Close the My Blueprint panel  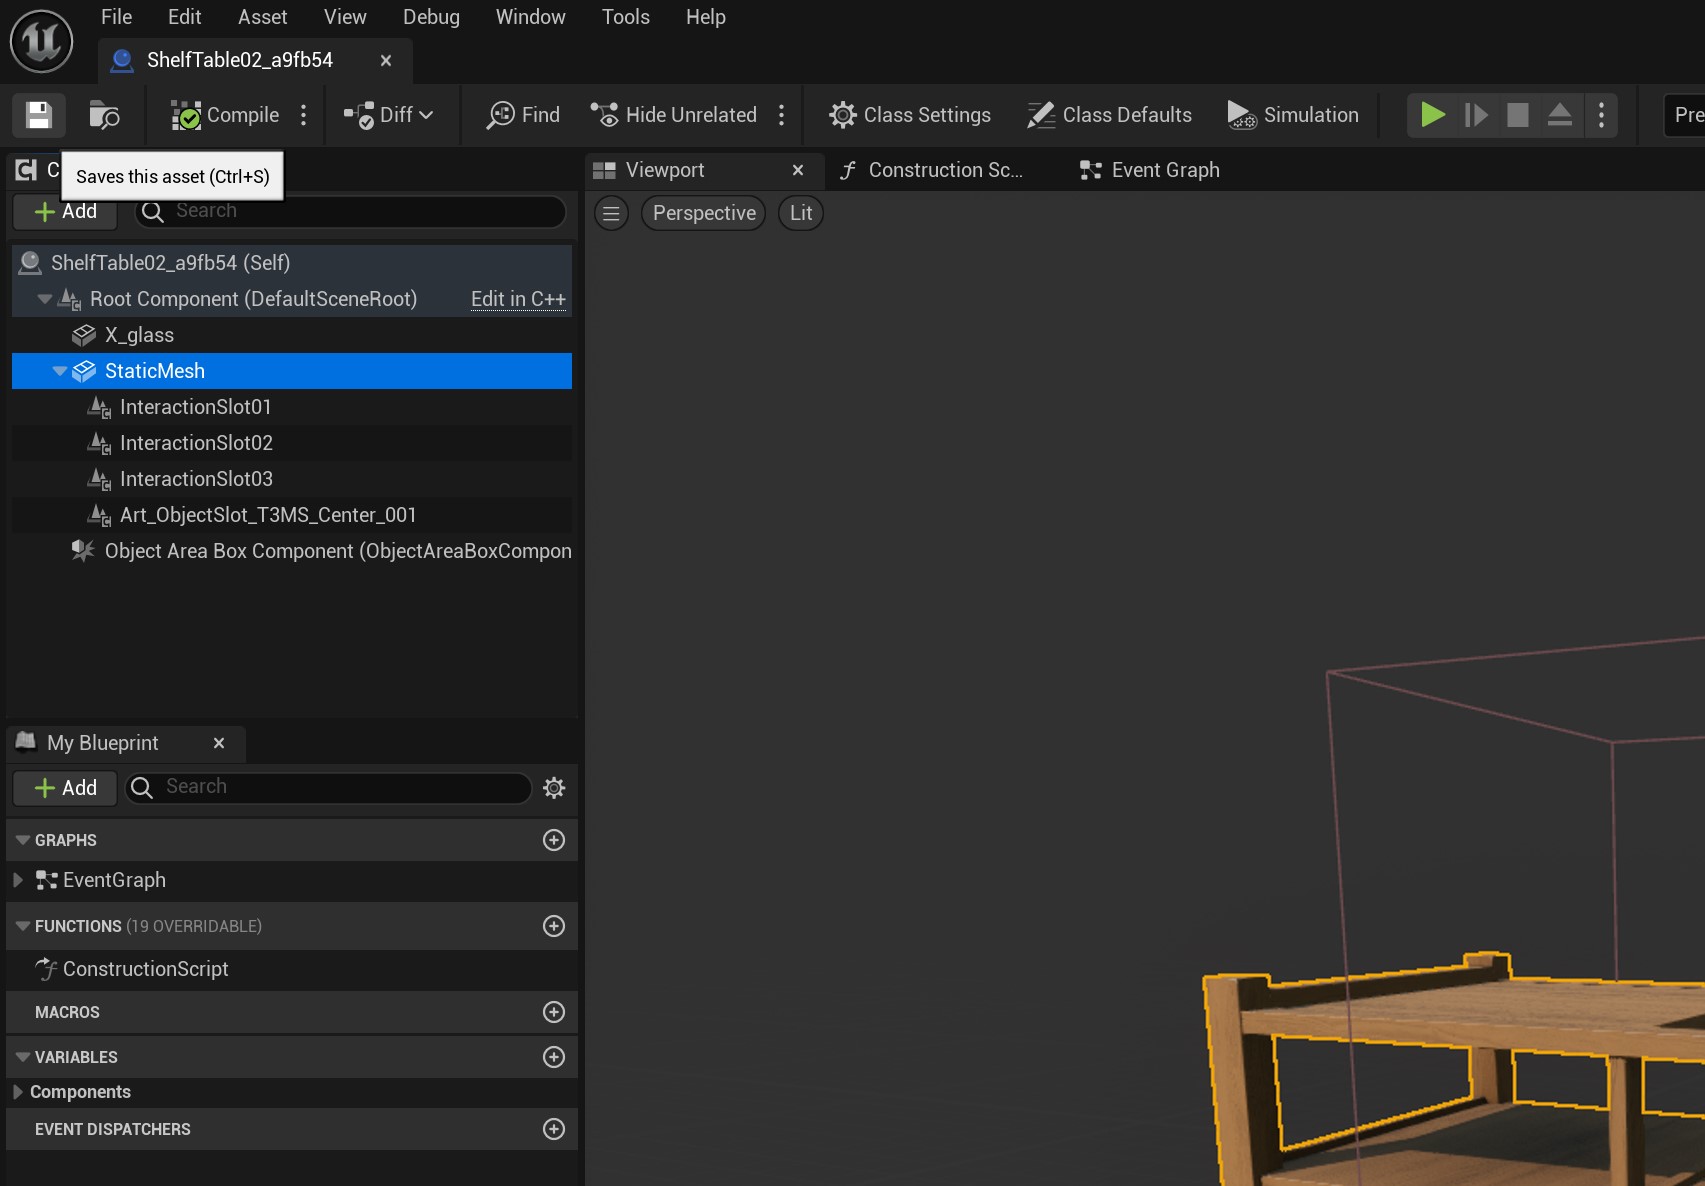(x=219, y=743)
